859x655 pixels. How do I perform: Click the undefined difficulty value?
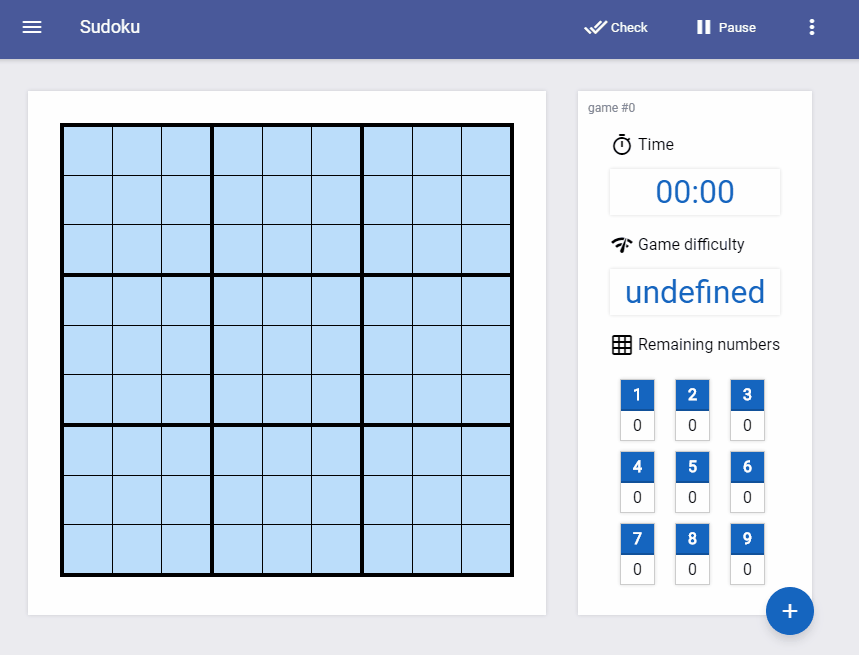(695, 292)
